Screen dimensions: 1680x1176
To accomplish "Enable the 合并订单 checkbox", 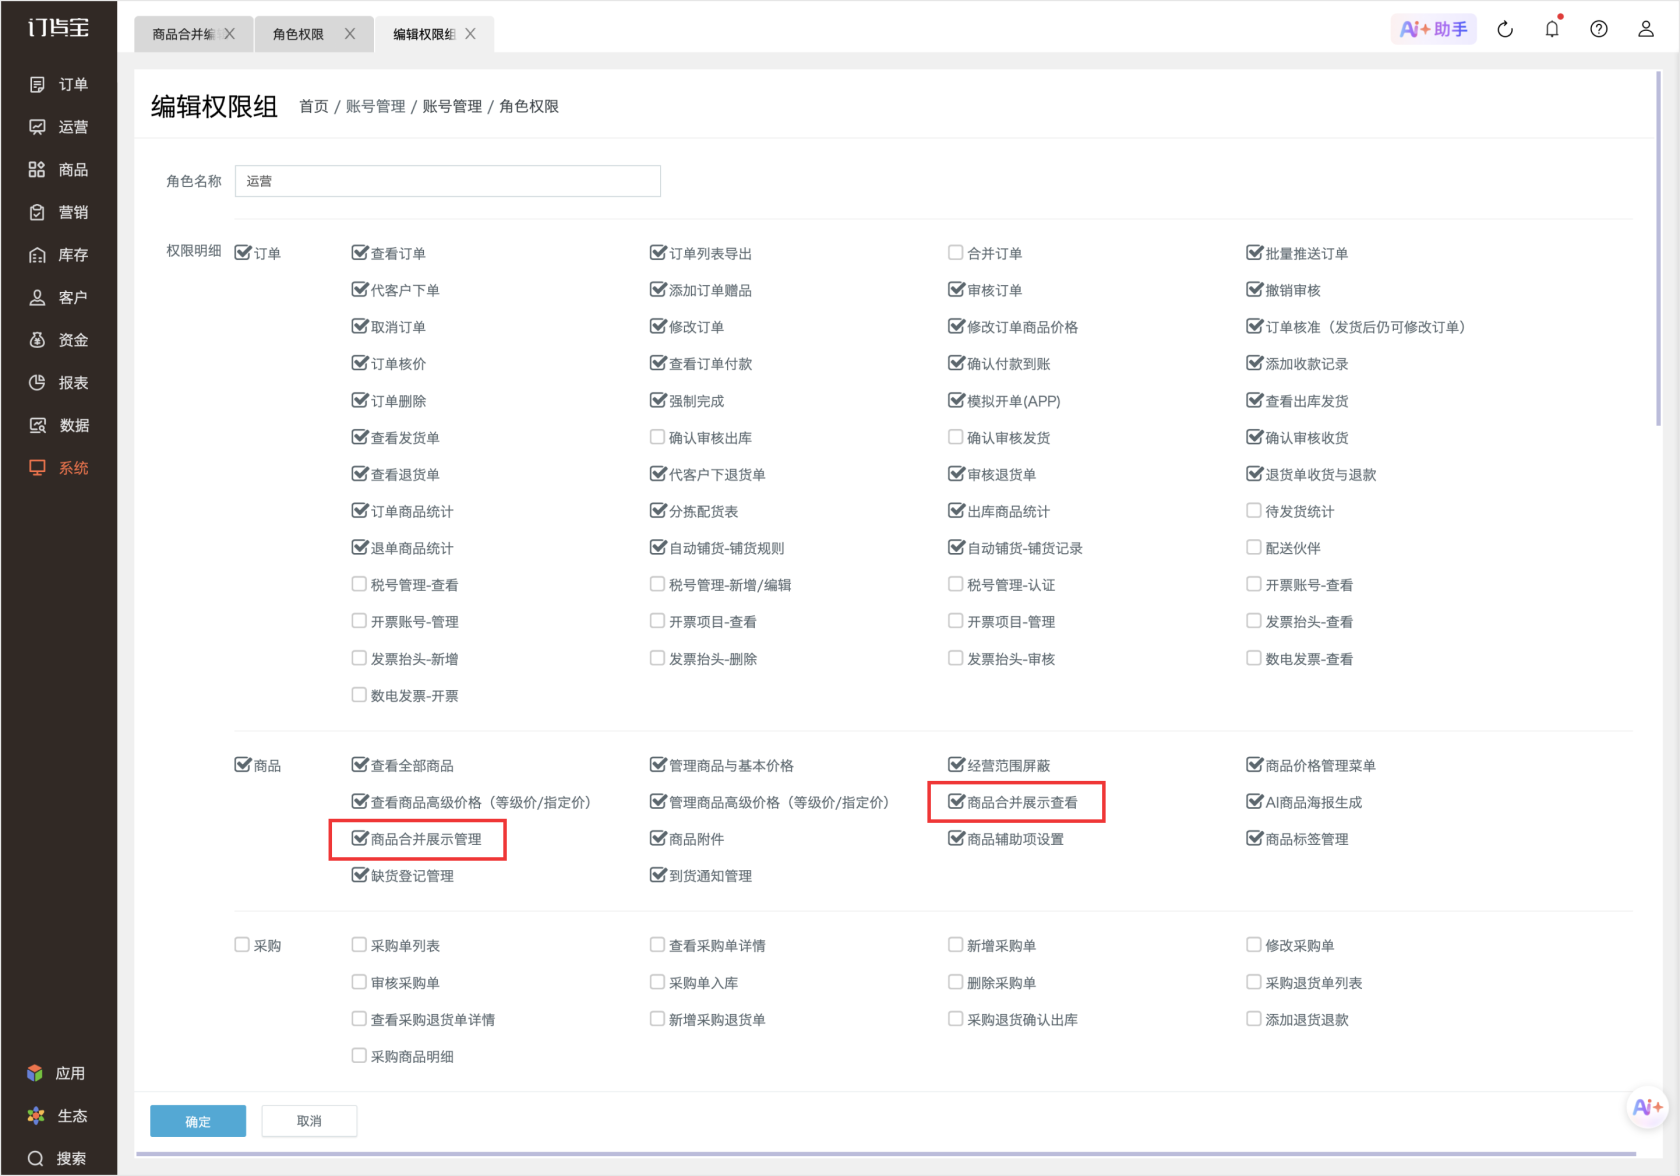I will (x=955, y=253).
